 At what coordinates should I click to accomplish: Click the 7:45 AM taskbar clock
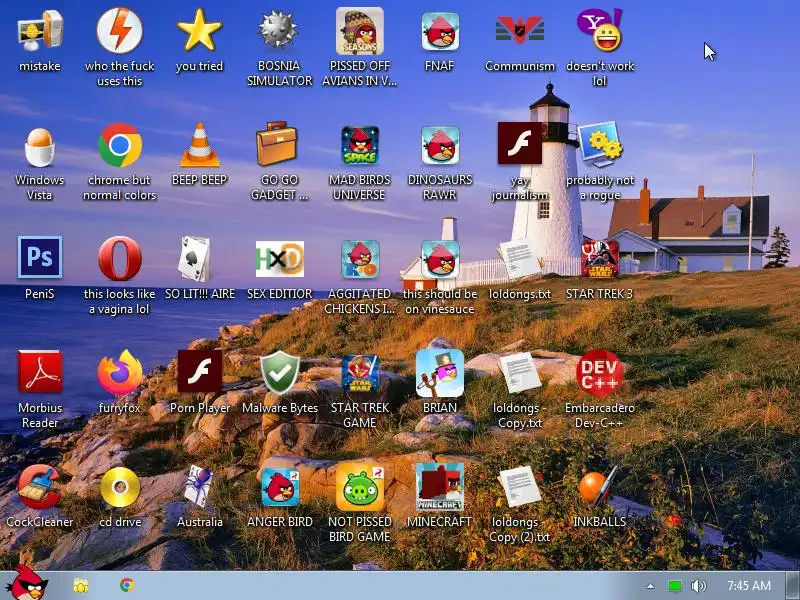[x=748, y=585]
